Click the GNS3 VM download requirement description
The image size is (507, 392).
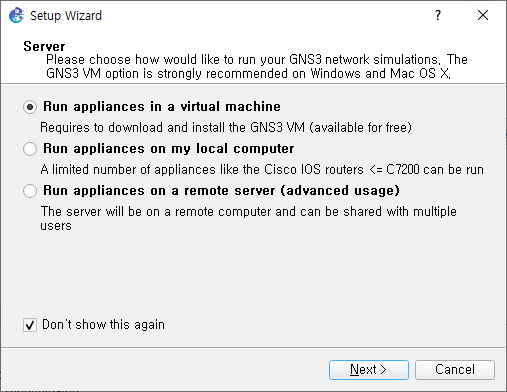[x=226, y=127]
